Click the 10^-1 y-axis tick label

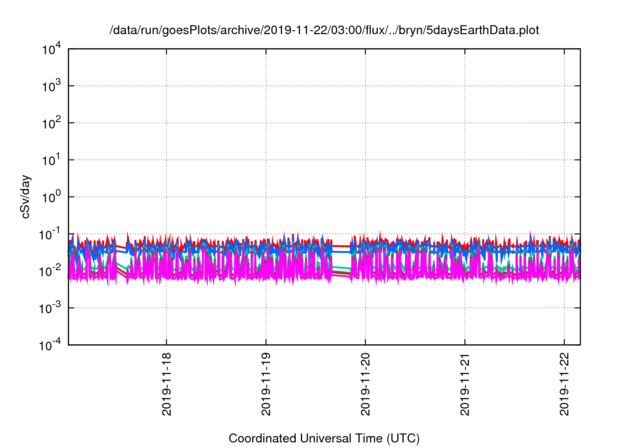51,235
